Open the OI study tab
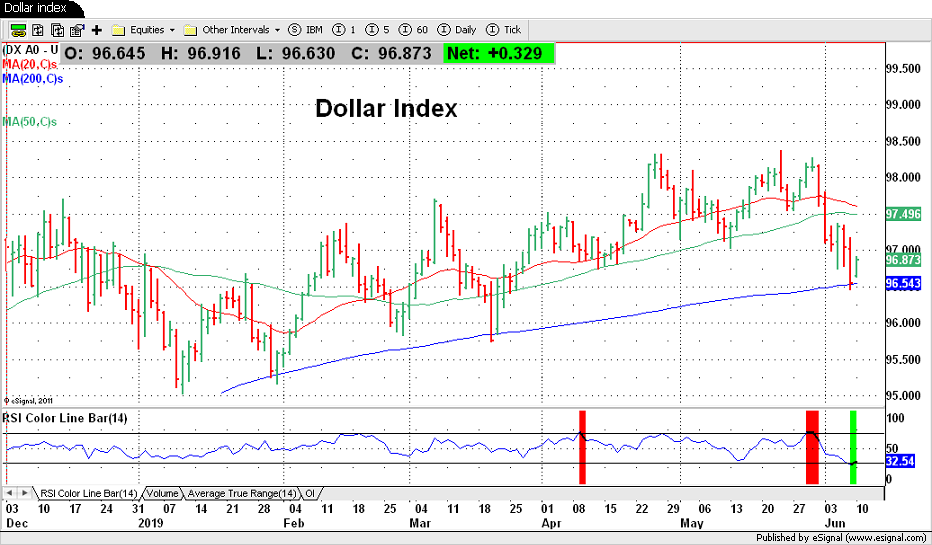The width and height of the screenshot is (932, 545). [x=310, y=493]
